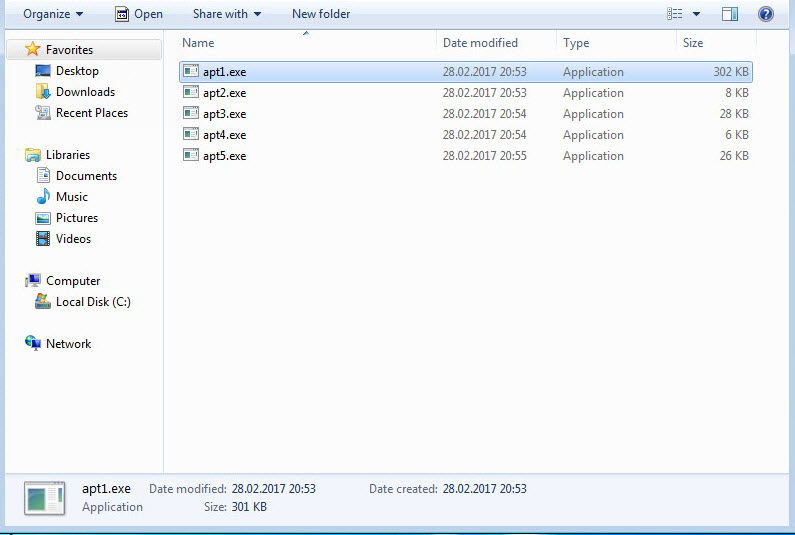Open the Music library

(71, 197)
